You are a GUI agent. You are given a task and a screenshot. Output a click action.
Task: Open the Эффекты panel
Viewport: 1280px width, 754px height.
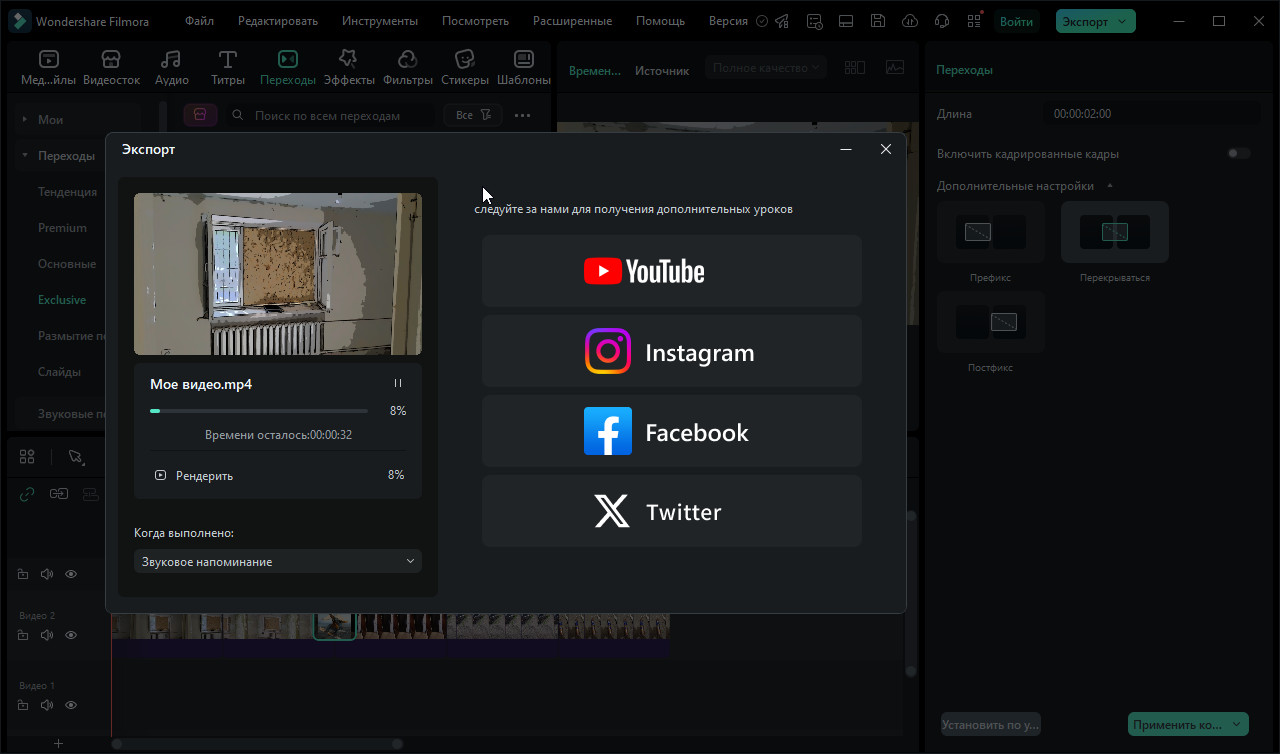pyautogui.click(x=348, y=68)
